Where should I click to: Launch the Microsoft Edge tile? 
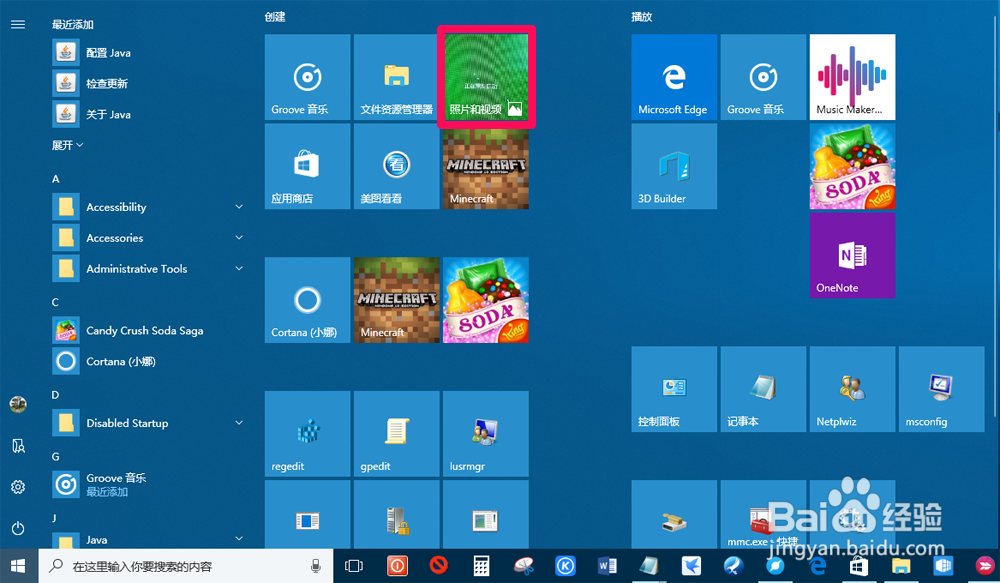674,77
